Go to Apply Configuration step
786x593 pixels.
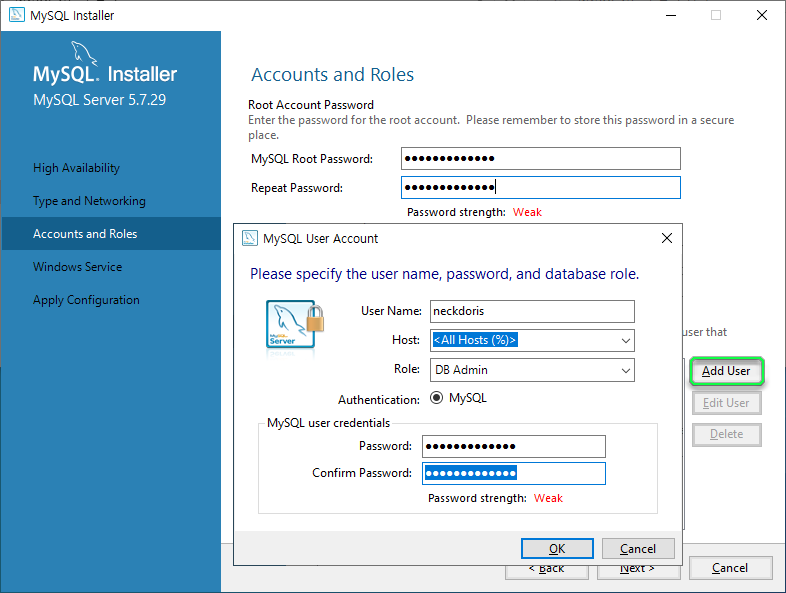(86, 300)
